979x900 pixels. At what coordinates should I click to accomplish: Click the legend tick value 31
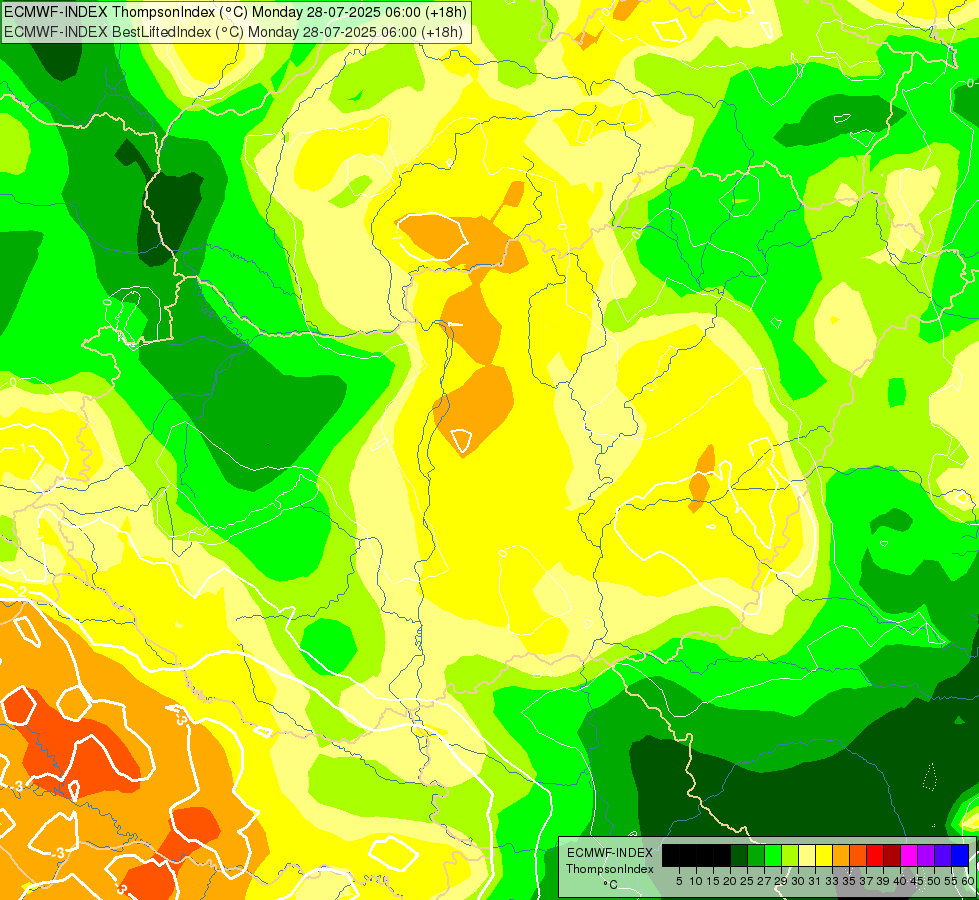pos(815,881)
